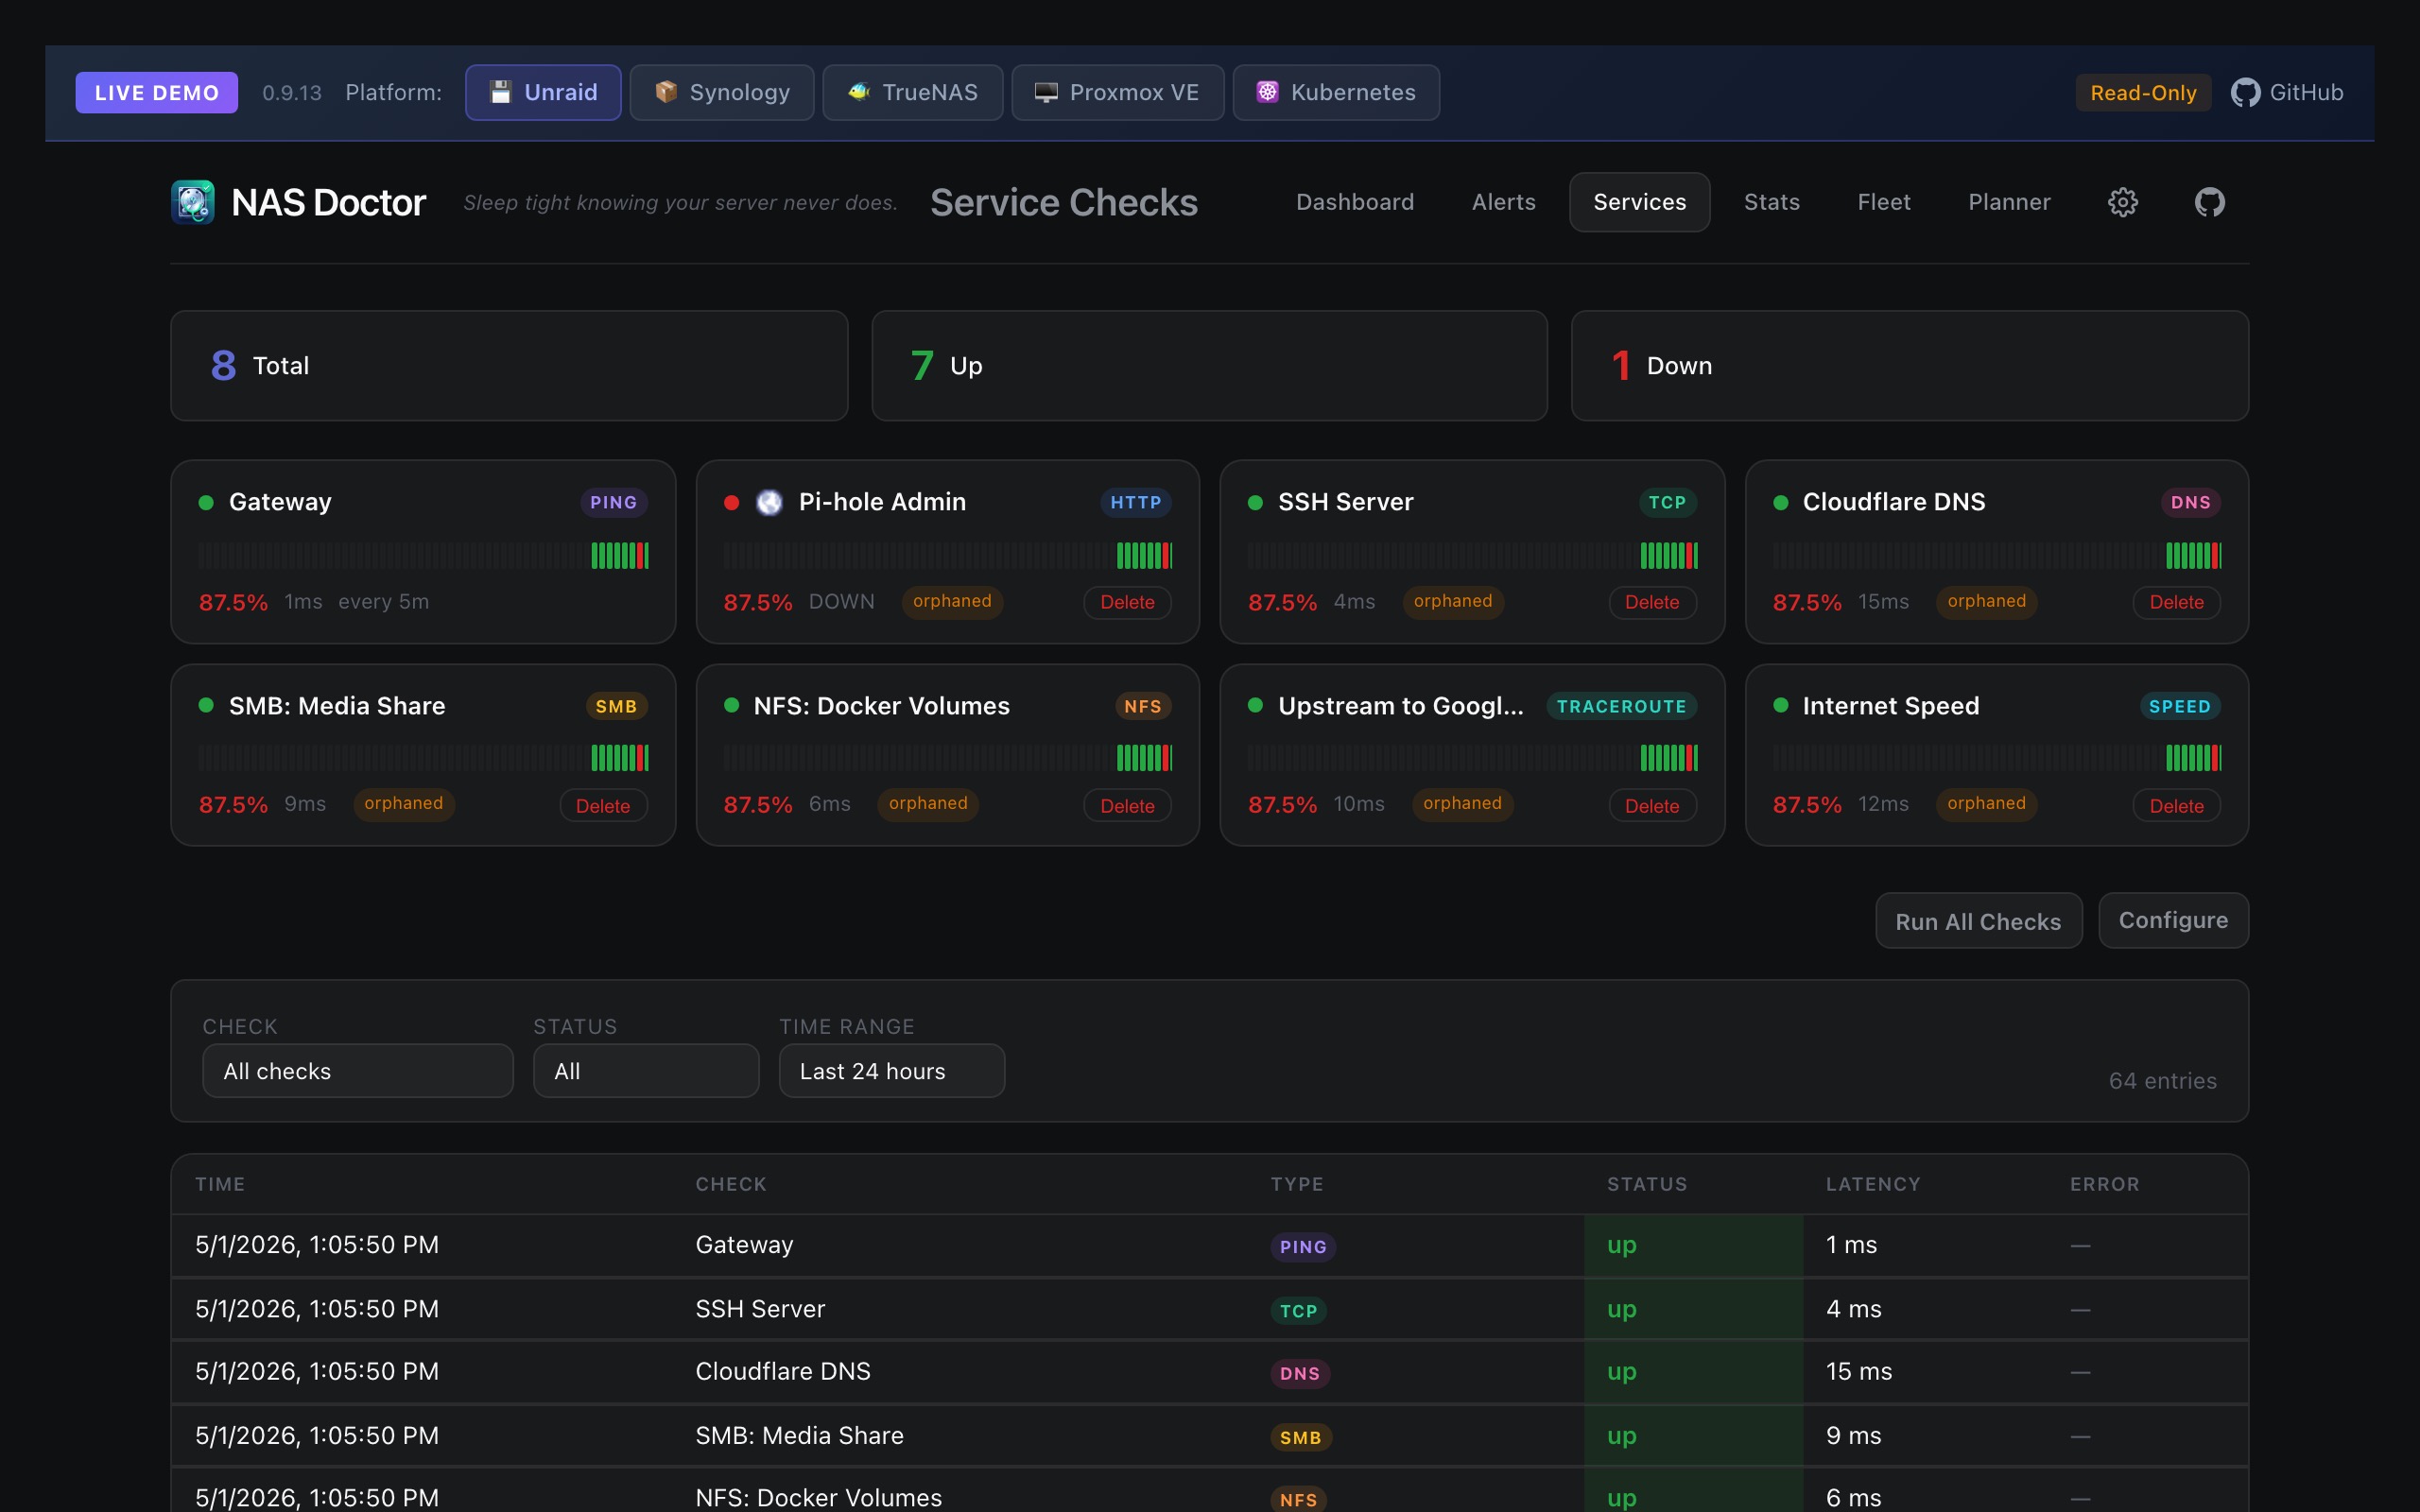Click the Cloudflare DNS row in the log table
The image size is (2420, 1512).
point(1209,1372)
